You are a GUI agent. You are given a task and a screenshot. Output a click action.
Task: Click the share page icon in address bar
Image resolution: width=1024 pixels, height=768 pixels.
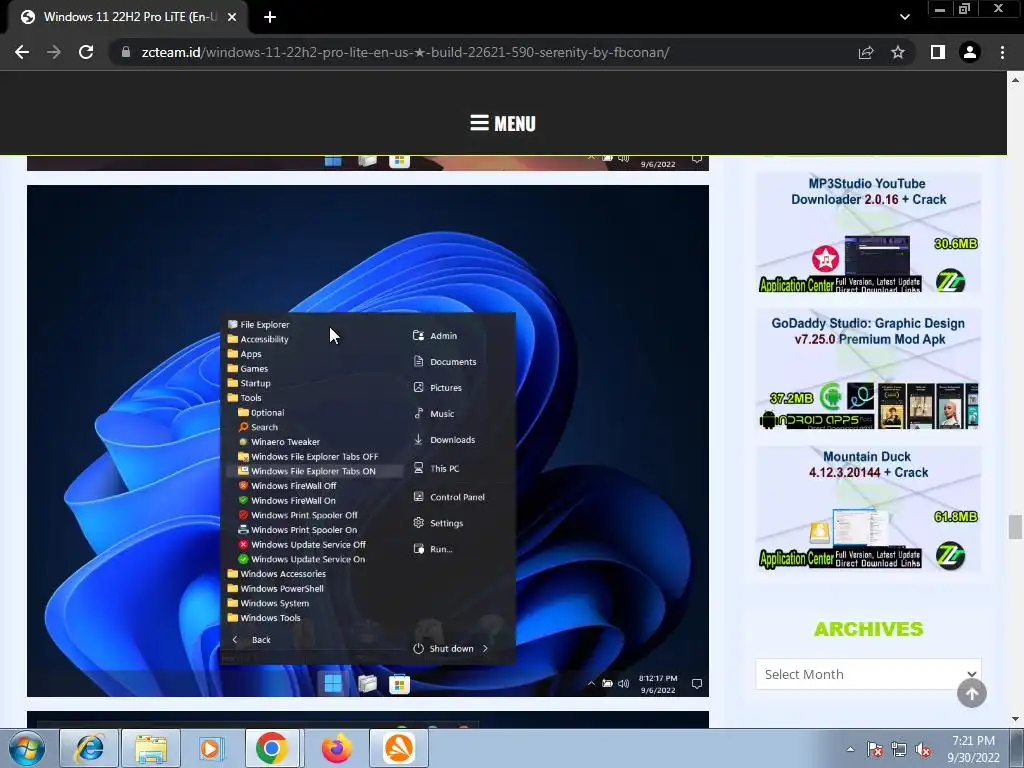pyautogui.click(x=866, y=52)
